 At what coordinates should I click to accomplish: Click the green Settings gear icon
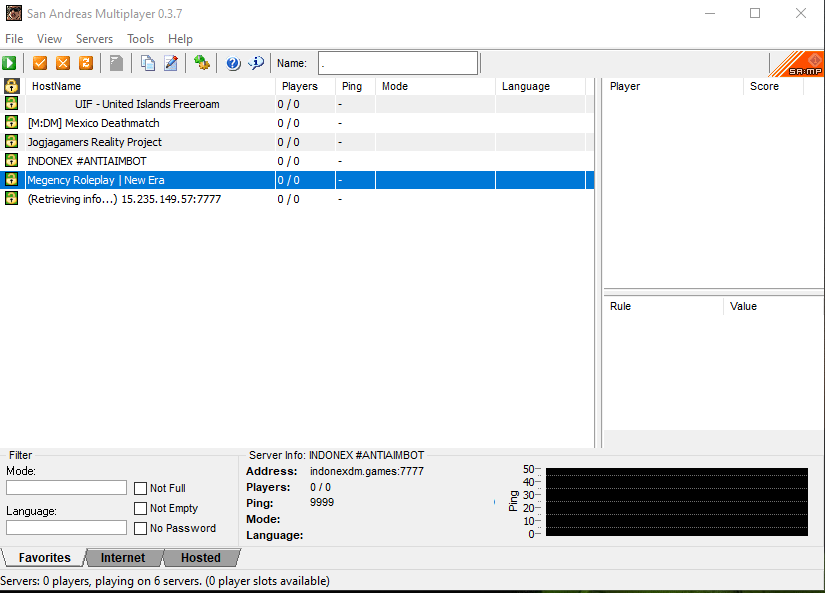[x=202, y=63]
